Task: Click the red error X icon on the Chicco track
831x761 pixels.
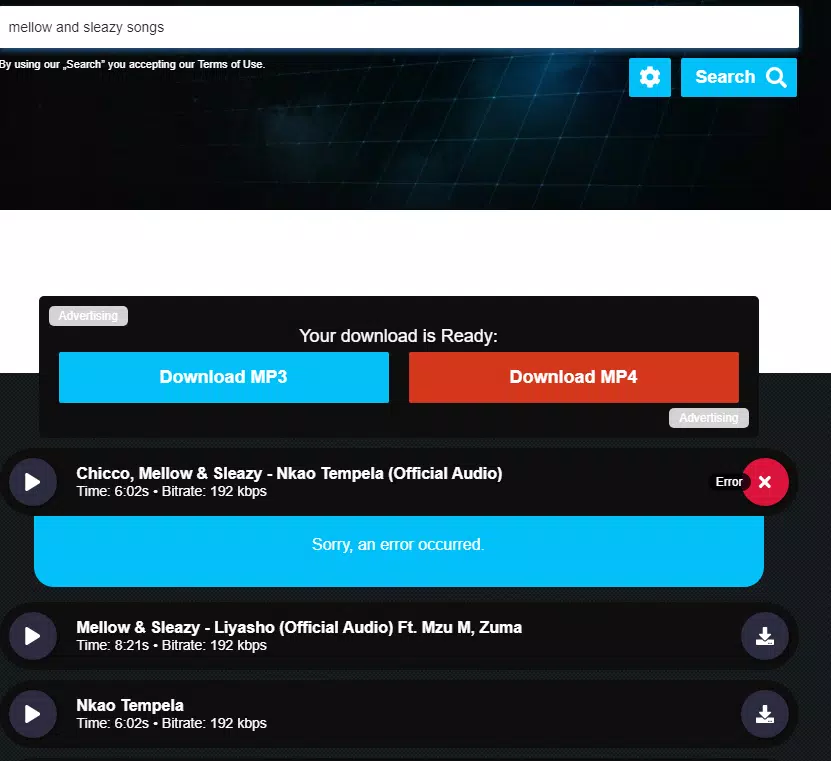Action: pyautogui.click(x=765, y=482)
